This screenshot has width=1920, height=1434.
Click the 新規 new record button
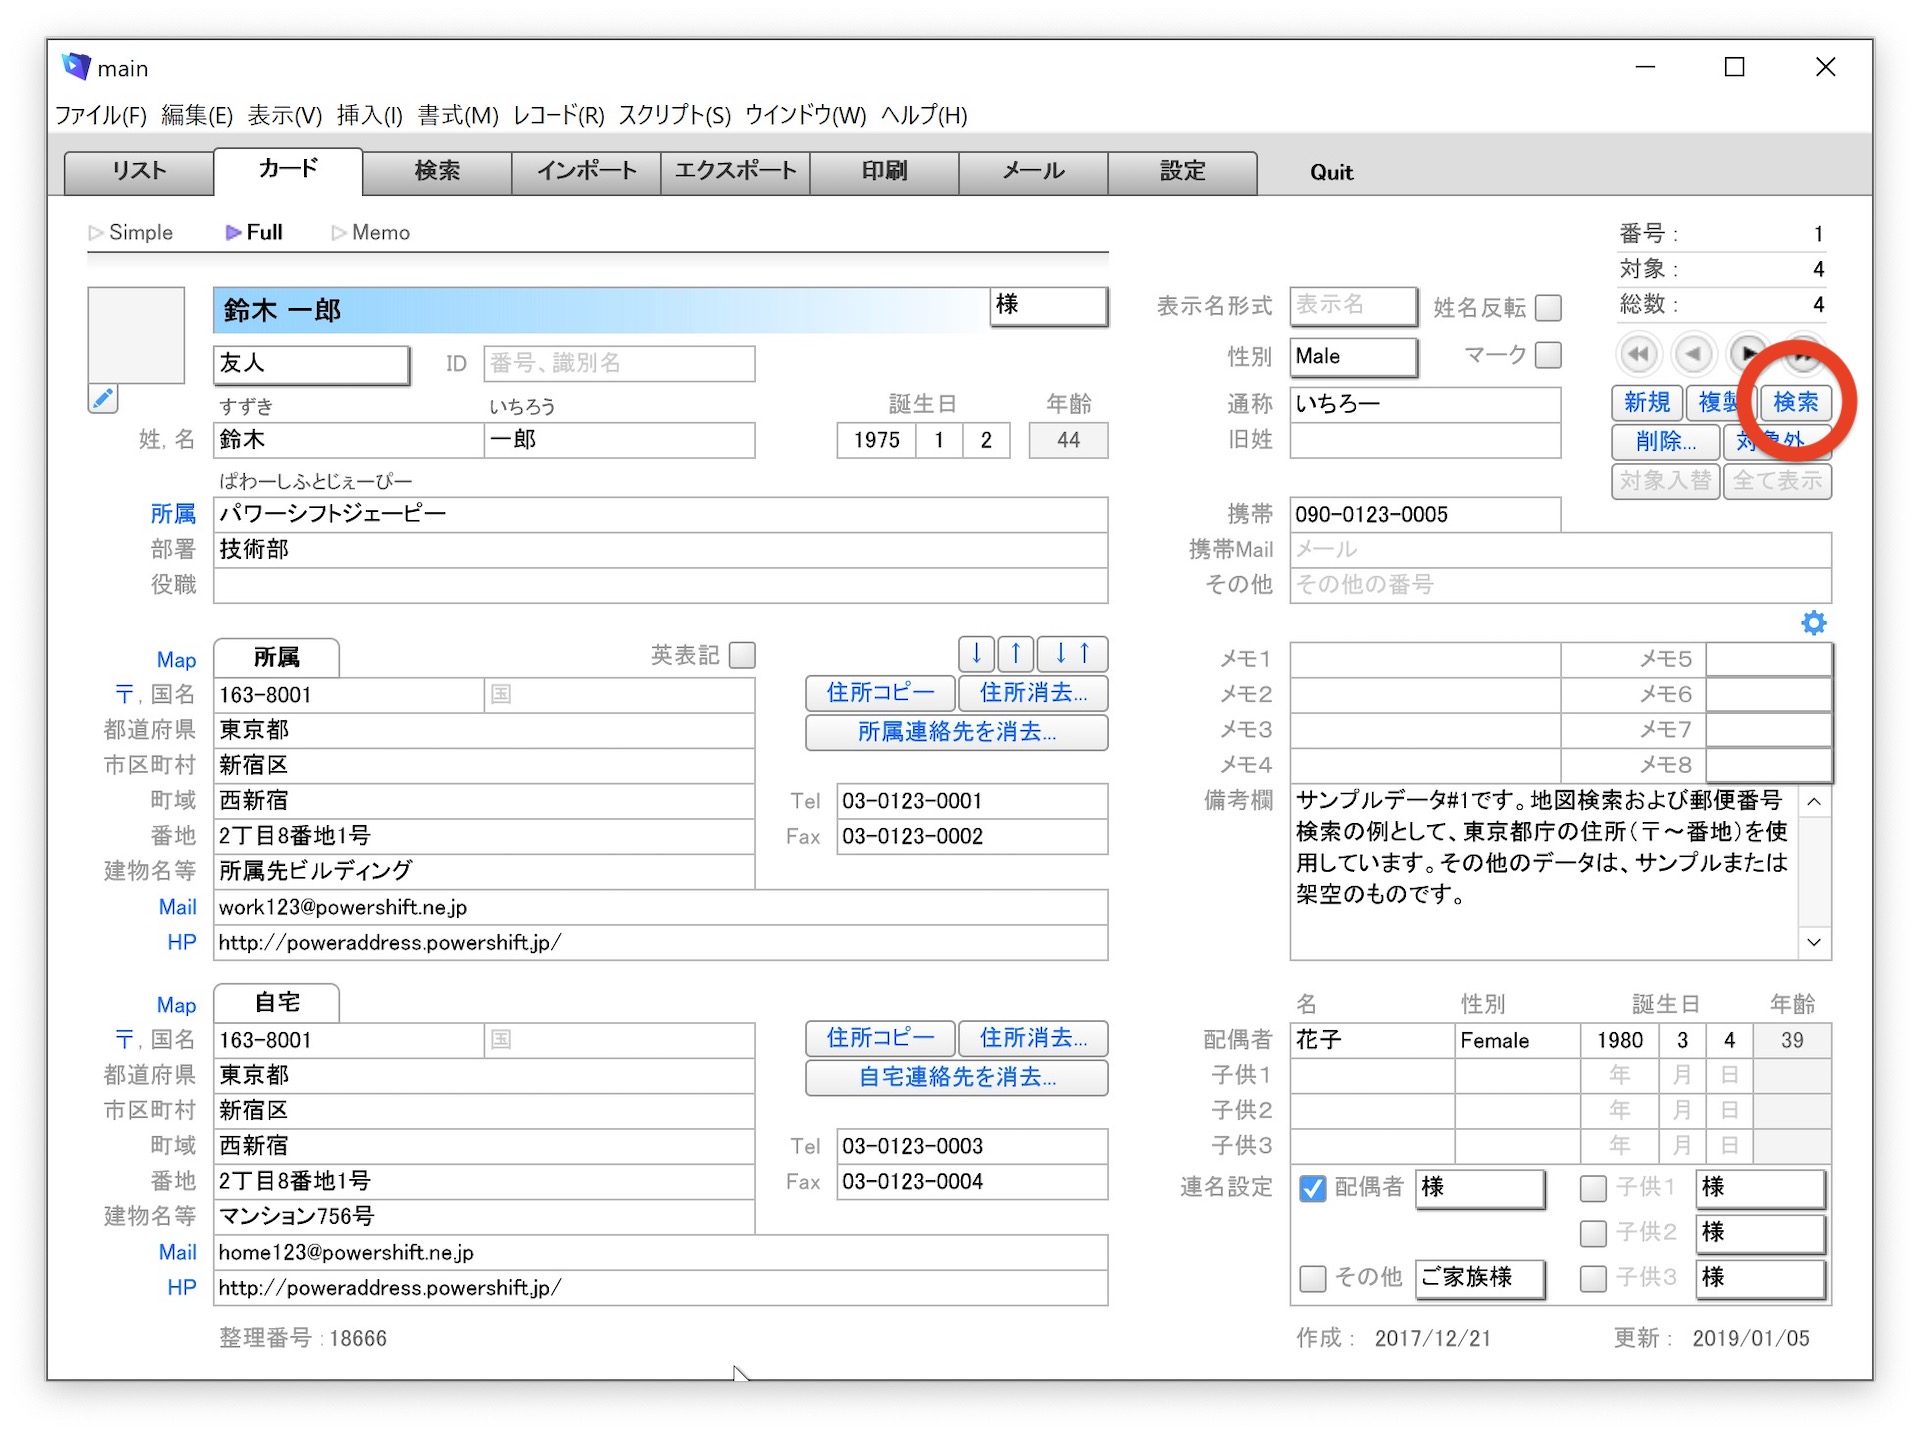(1646, 402)
